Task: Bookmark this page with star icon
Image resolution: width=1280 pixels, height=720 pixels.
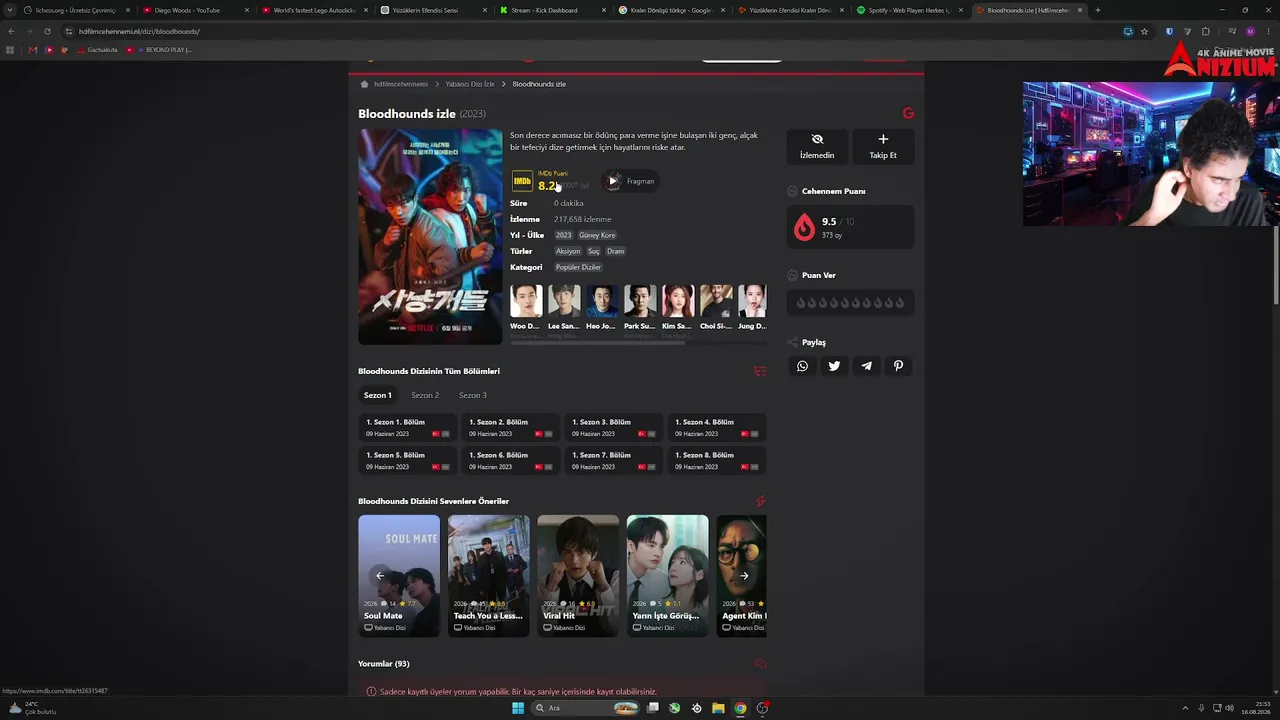Action: coord(1145,31)
